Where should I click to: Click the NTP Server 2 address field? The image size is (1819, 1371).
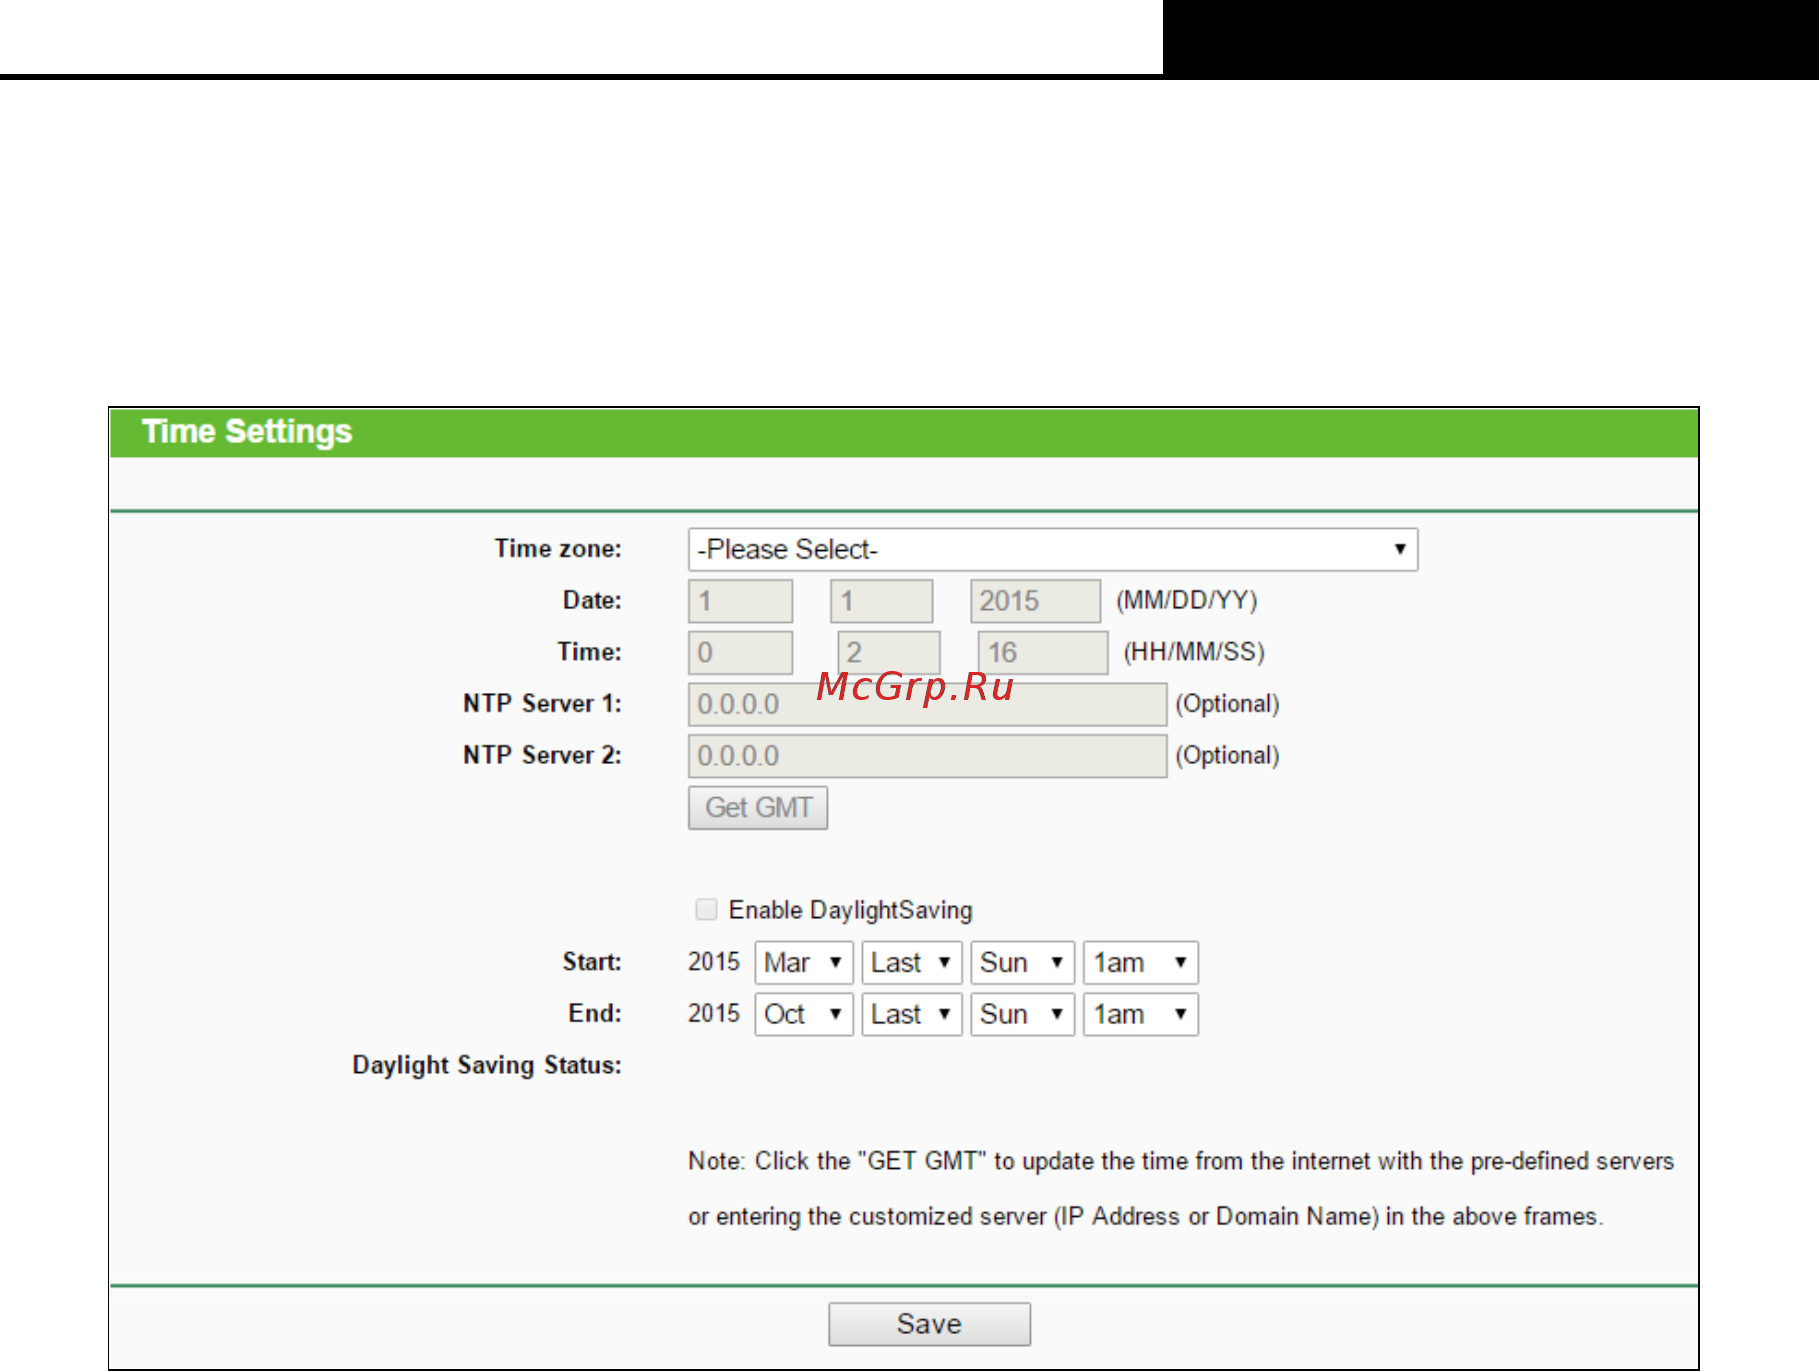tap(927, 756)
